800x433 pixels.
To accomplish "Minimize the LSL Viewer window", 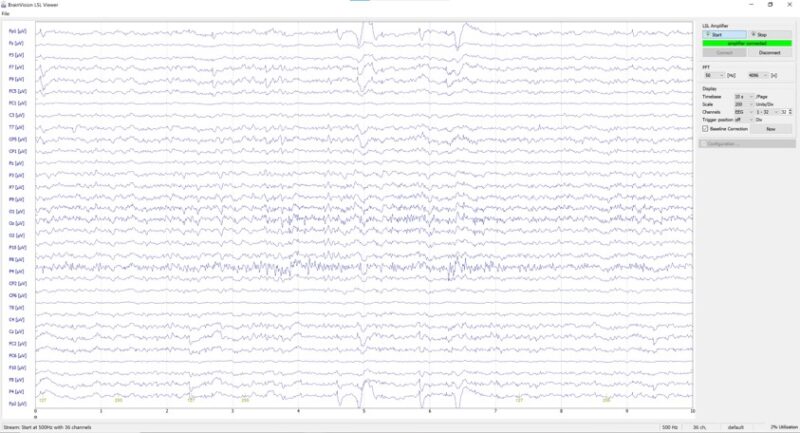I will tap(751, 5).
